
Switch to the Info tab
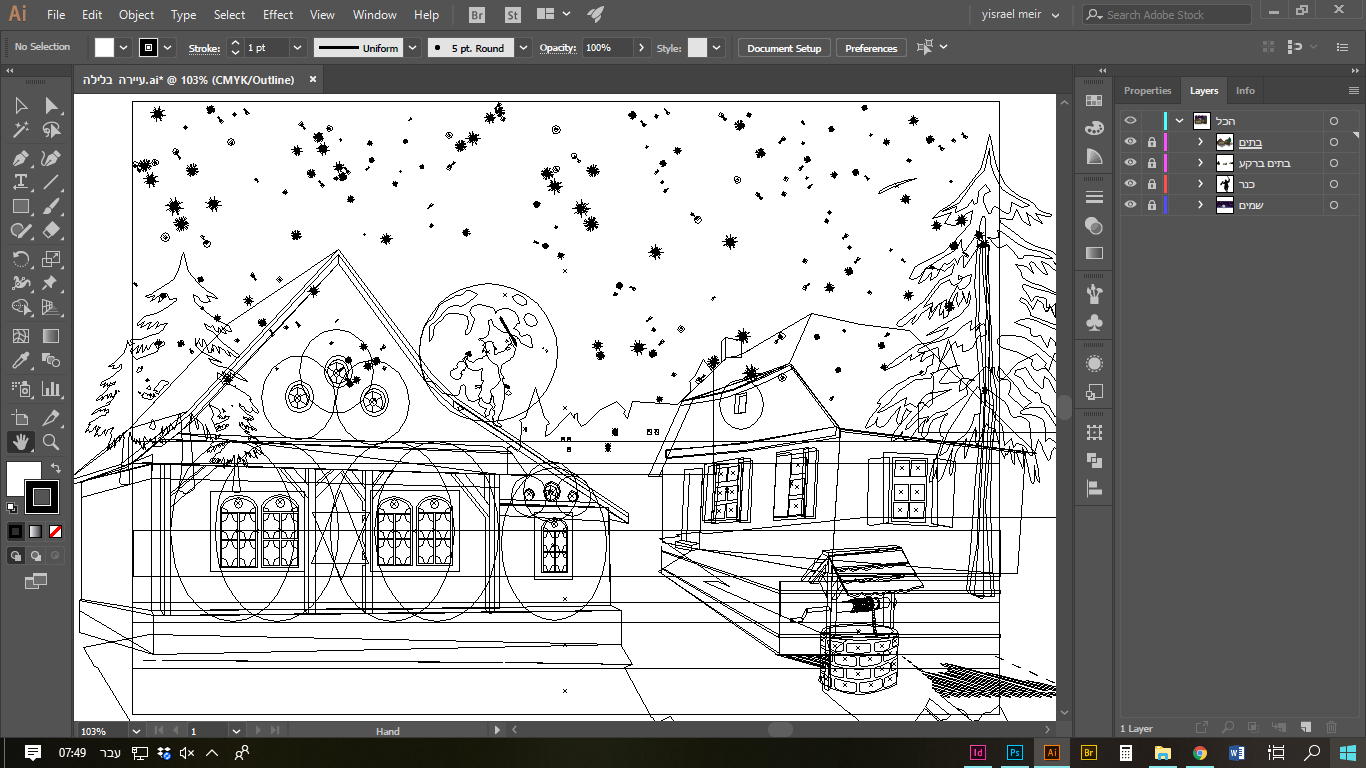point(1245,91)
